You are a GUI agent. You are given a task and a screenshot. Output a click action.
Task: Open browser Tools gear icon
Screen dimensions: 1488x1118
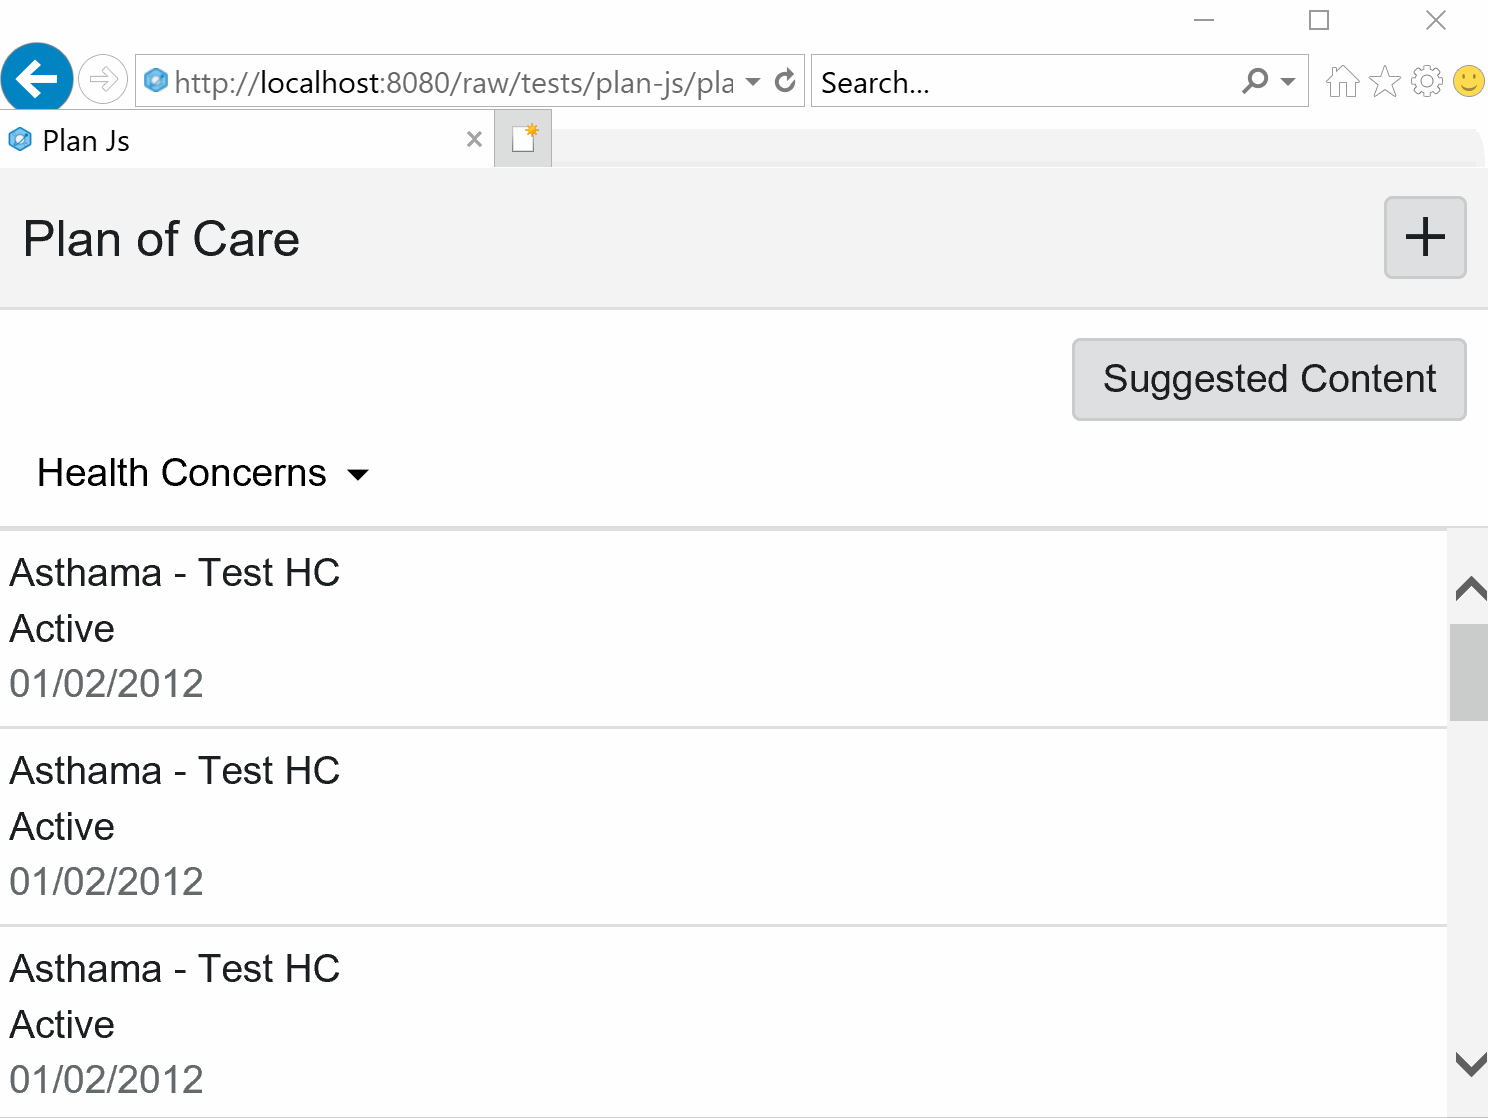click(x=1427, y=81)
